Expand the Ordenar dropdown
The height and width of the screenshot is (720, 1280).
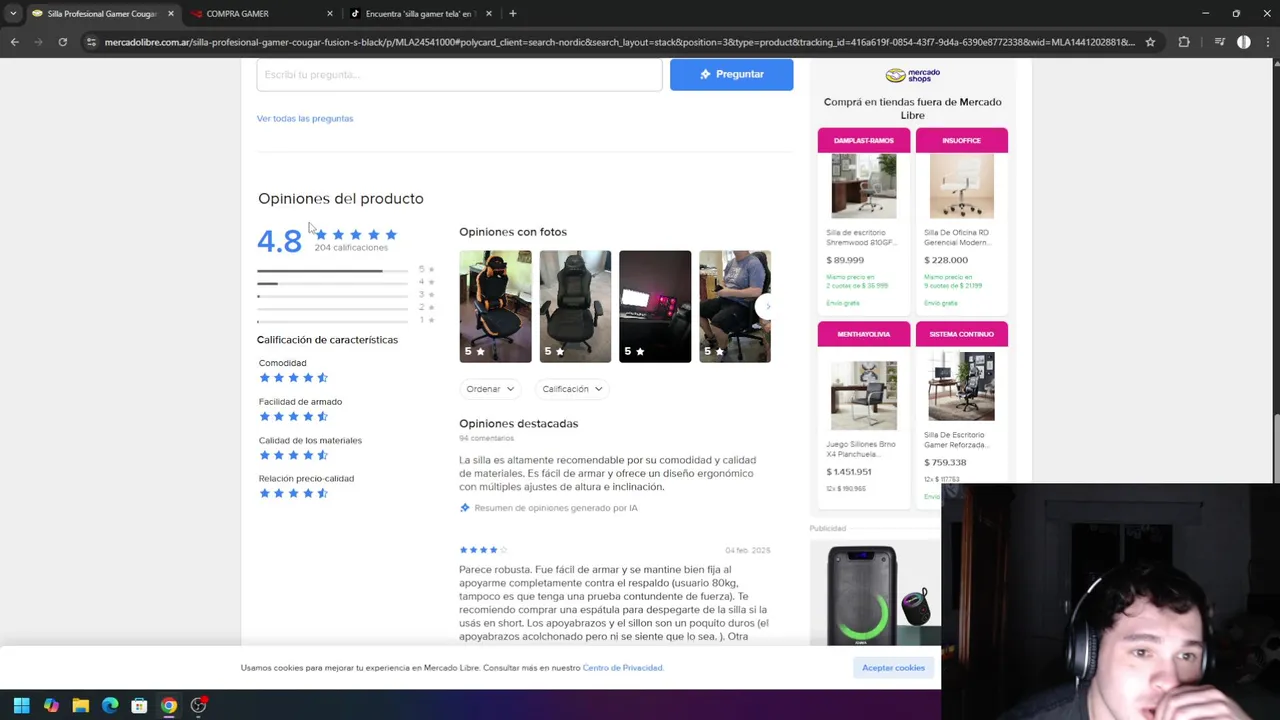pos(490,389)
